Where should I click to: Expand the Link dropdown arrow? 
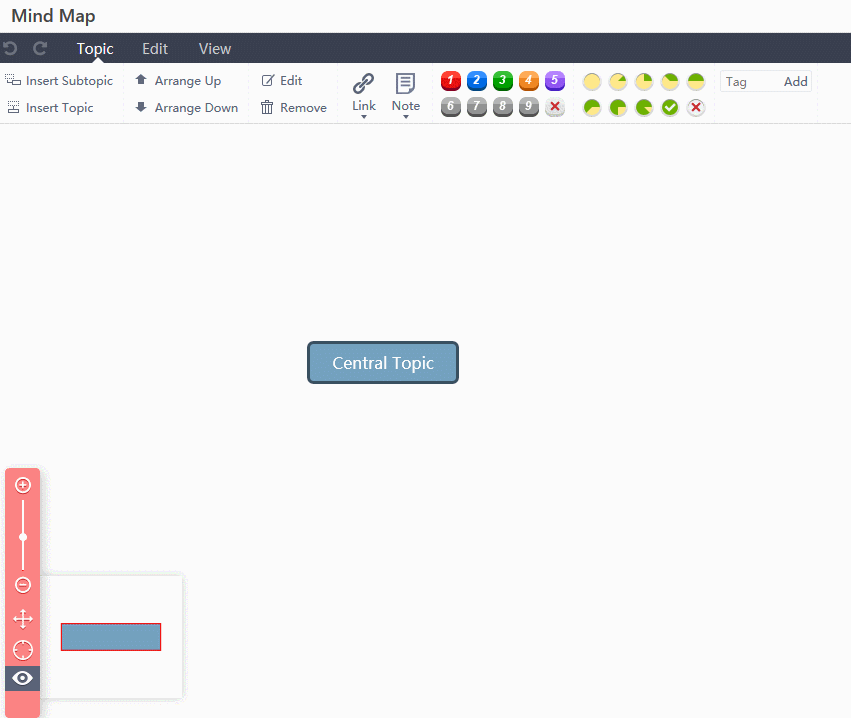coord(364,117)
